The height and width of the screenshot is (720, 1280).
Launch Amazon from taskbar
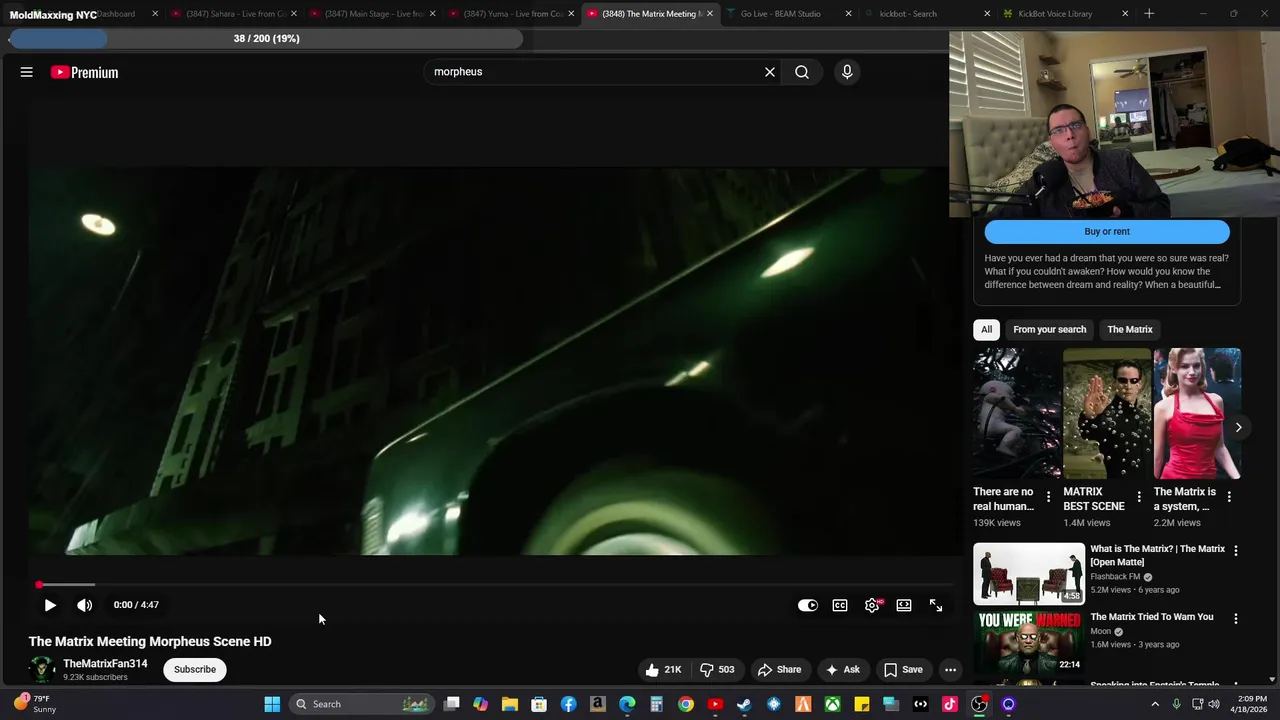pyautogui.click(x=598, y=704)
